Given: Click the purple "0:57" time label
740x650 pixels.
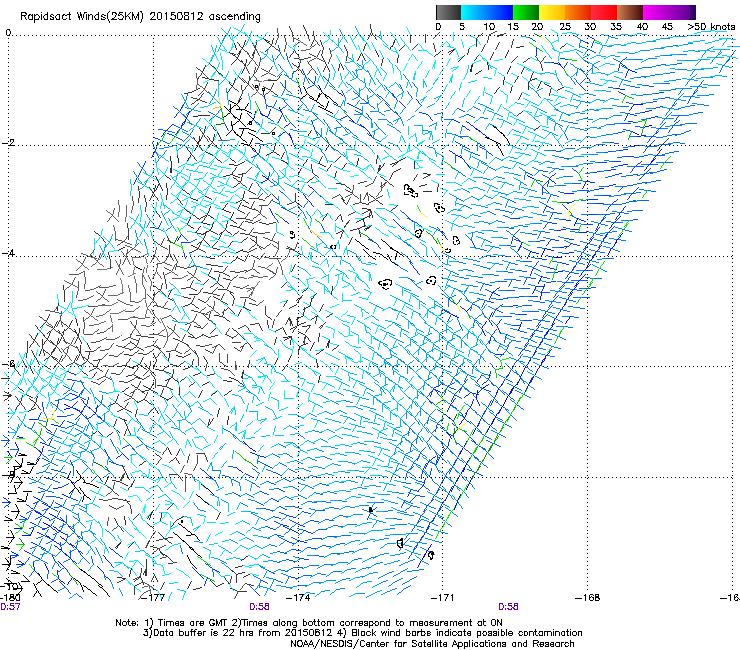Looking at the screenshot, I should pyautogui.click(x=10, y=607).
